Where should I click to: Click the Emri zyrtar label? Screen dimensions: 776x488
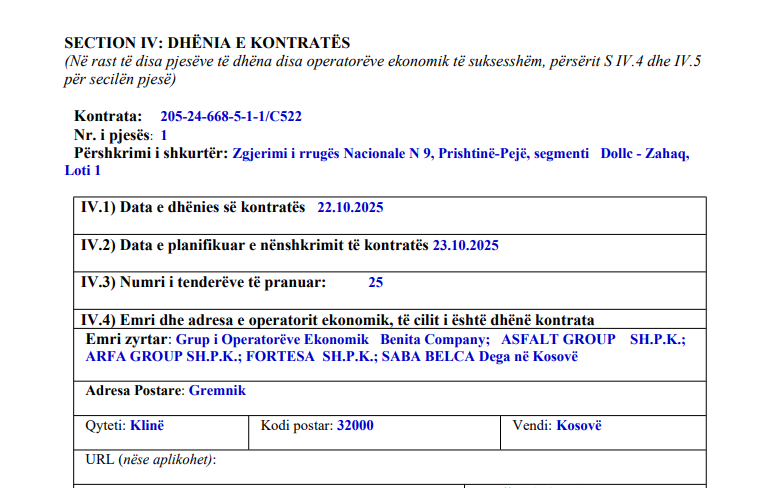tap(129, 339)
